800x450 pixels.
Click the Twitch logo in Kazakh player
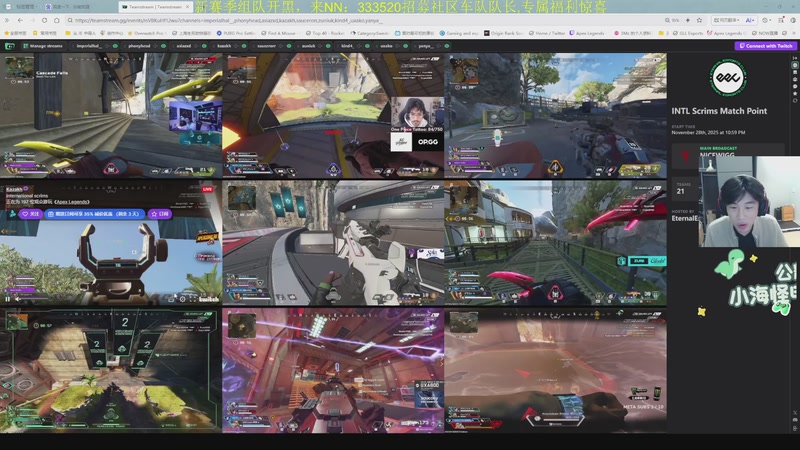[x=209, y=299]
